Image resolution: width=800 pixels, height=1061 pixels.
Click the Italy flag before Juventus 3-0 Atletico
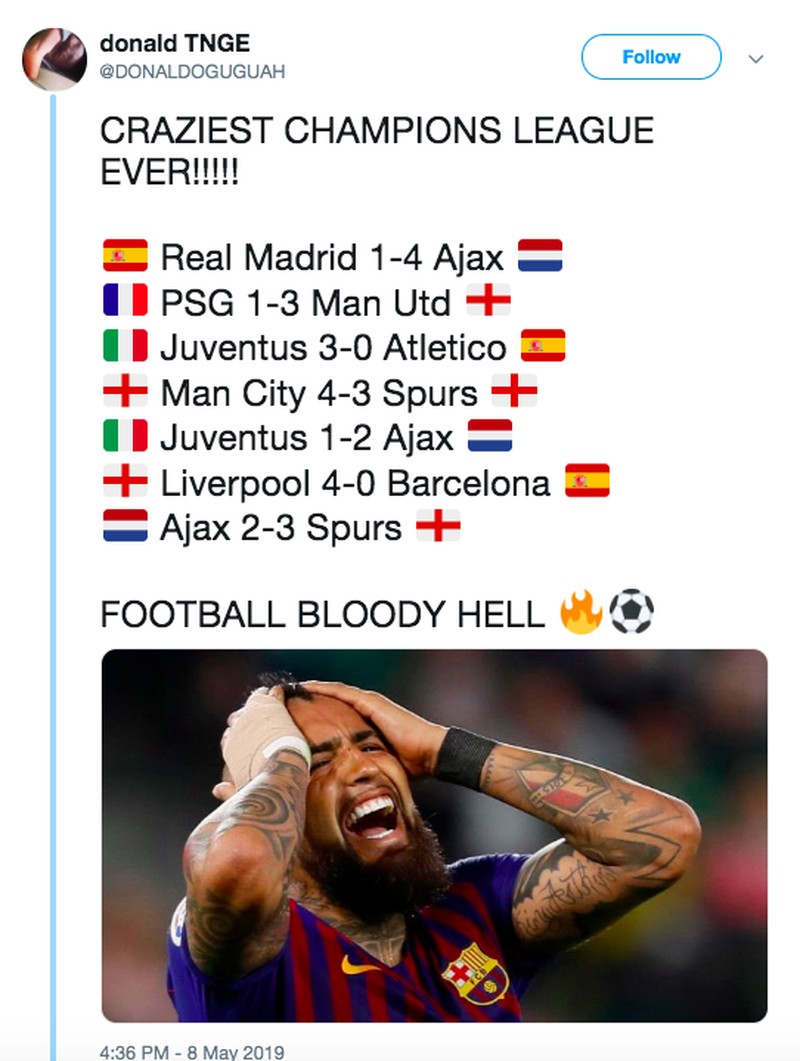[125, 347]
